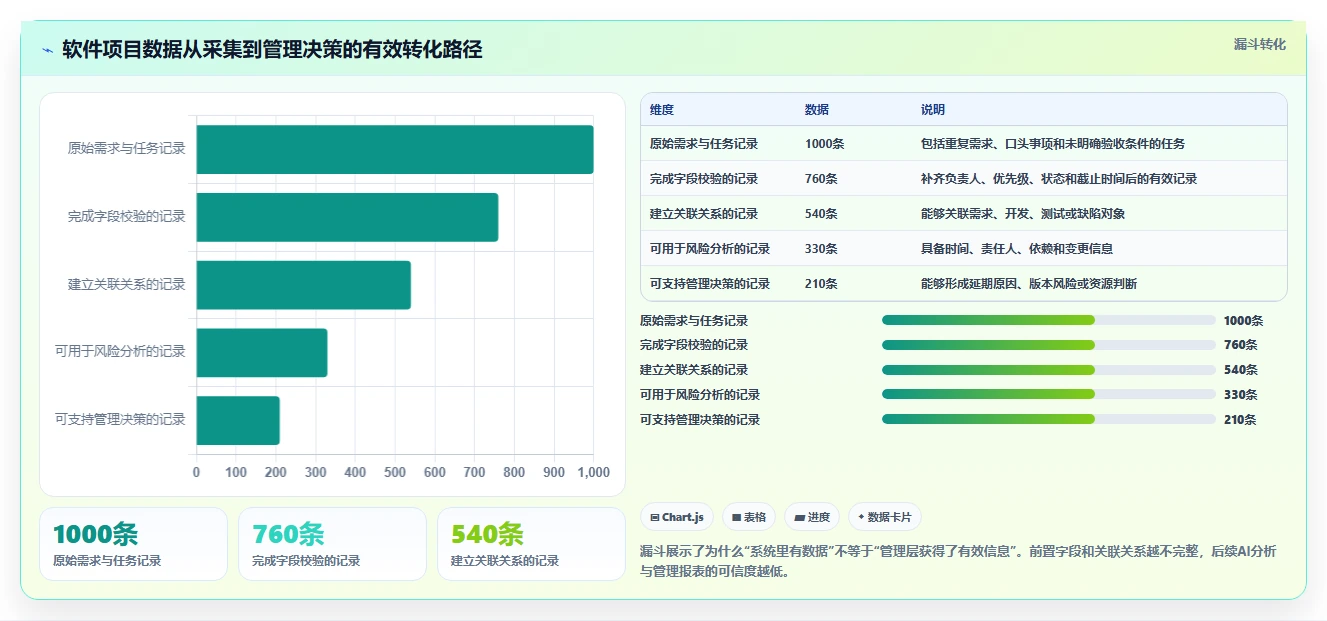Select the 进度 chip
This screenshot has width=1327, height=621.
coord(812,517)
